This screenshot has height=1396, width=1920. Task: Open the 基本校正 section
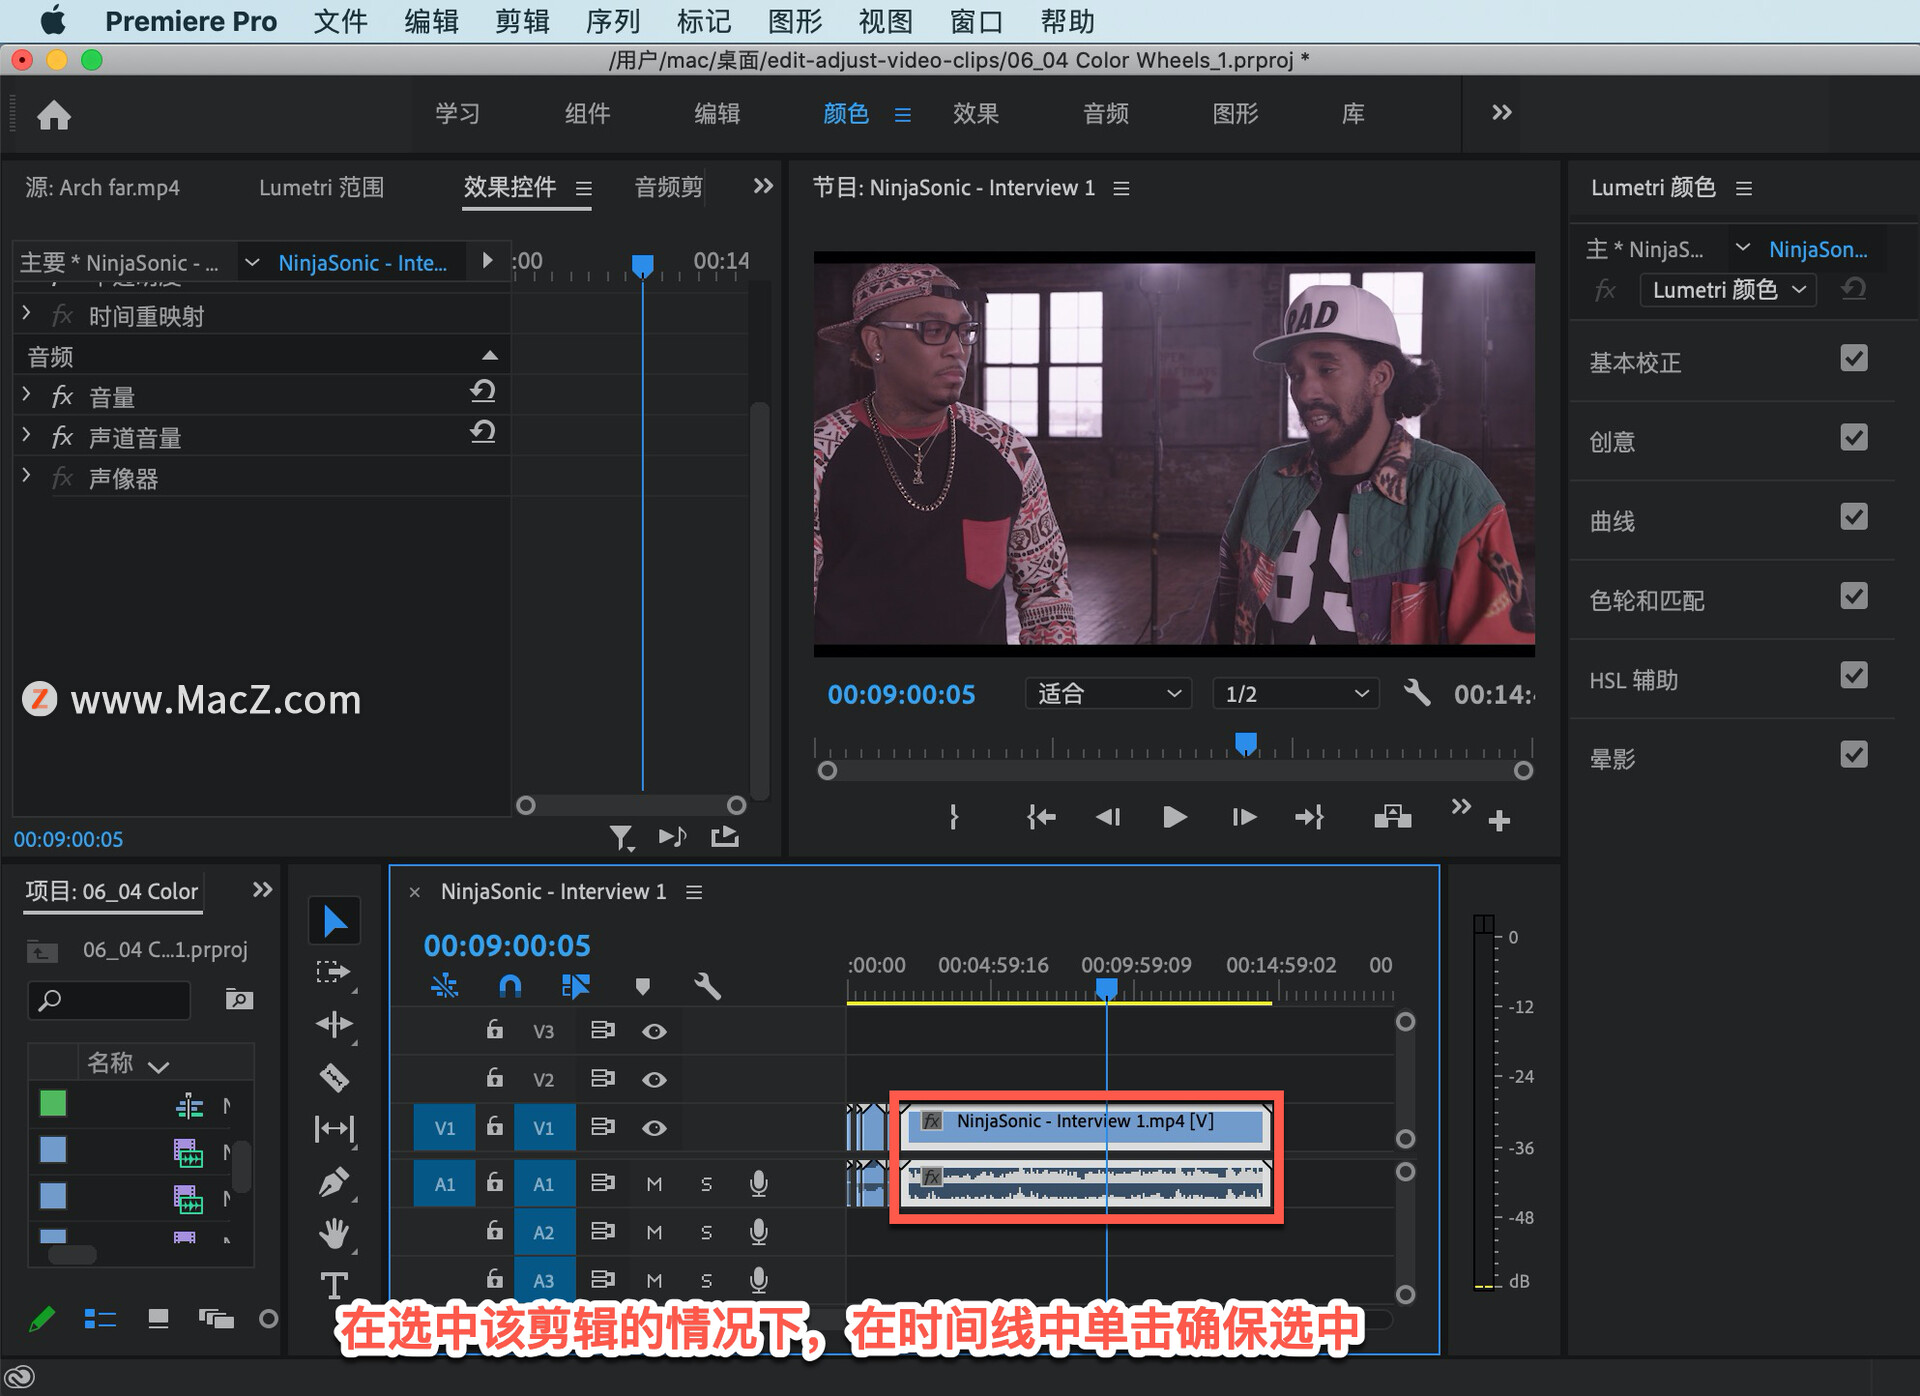(1635, 362)
